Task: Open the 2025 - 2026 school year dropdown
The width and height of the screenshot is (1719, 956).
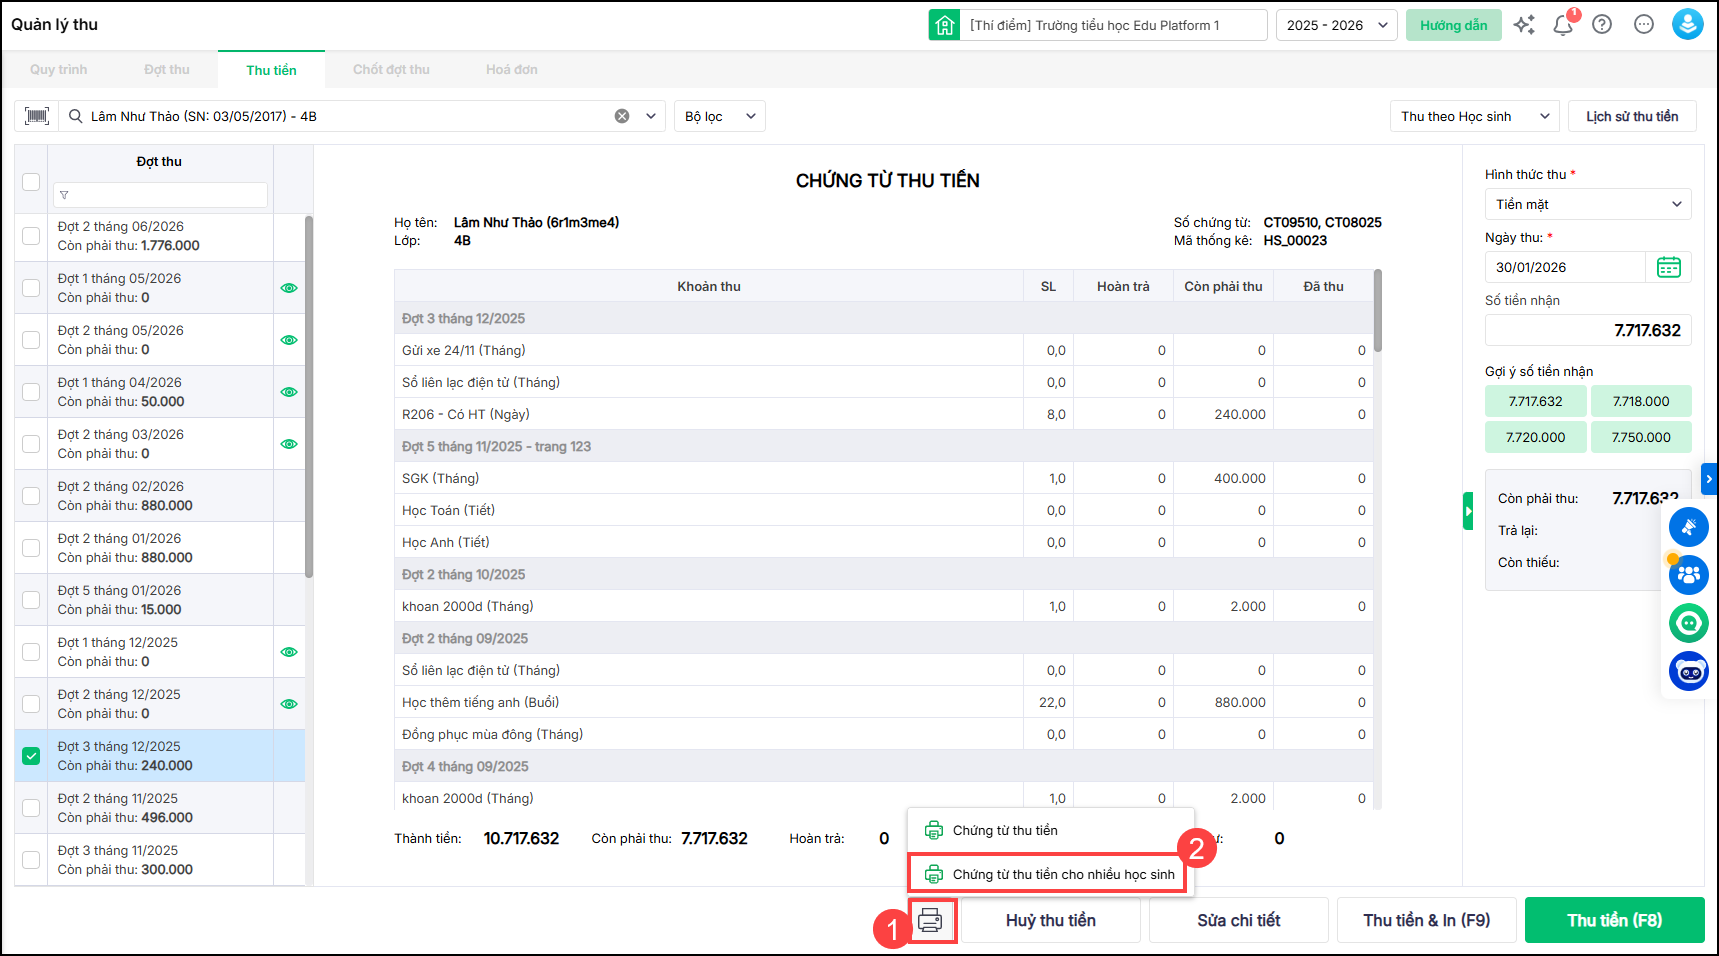Action: (x=1337, y=25)
